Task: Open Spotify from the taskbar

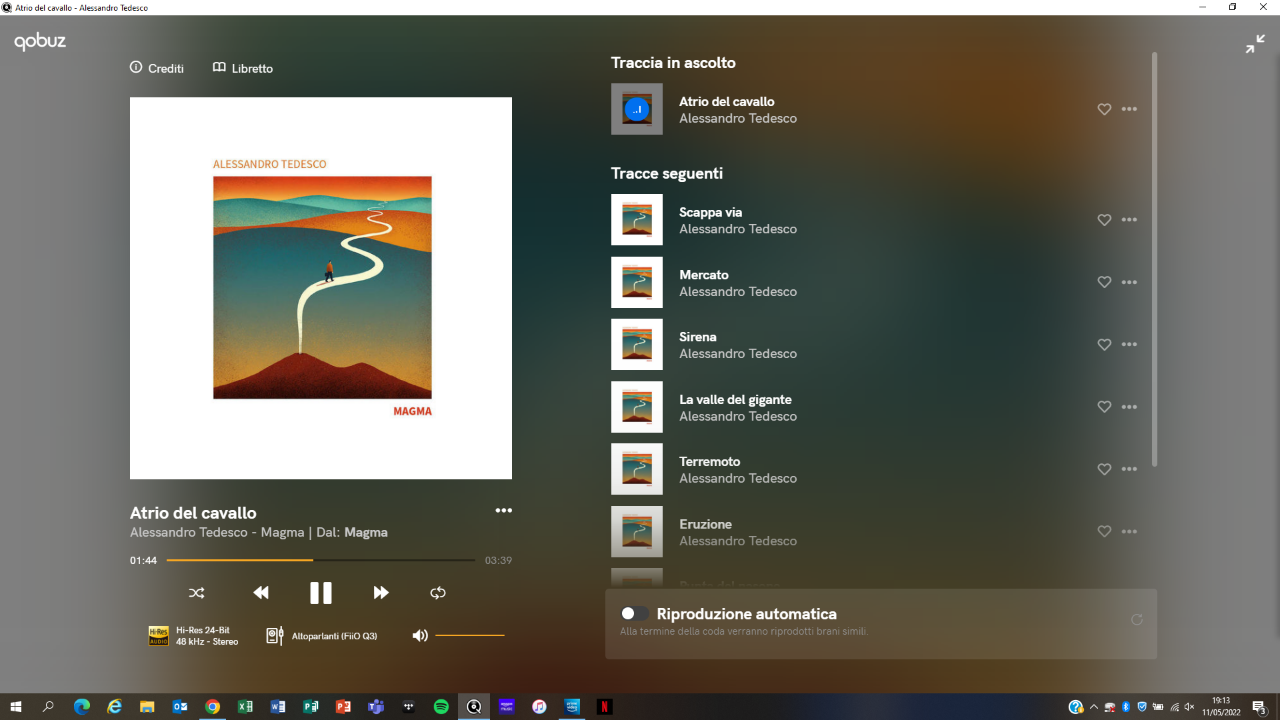Action: [x=441, y=707]
